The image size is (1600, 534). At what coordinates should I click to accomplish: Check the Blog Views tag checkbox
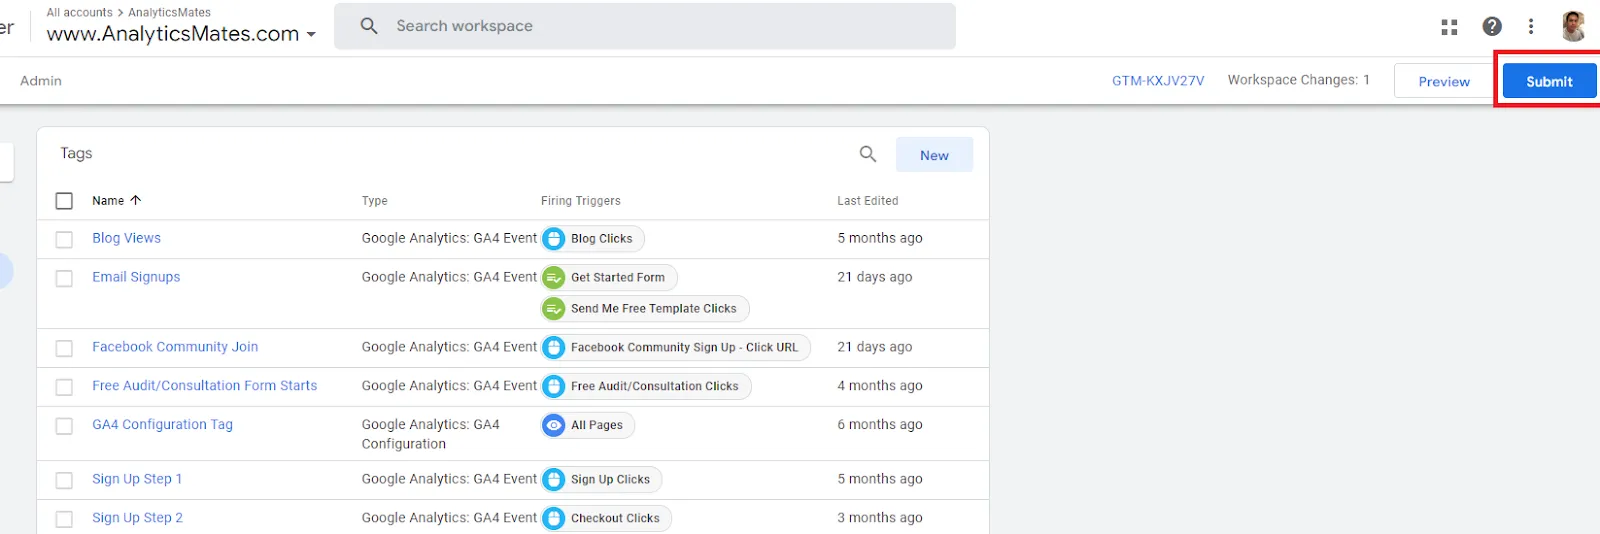click(x=64, y=239)
